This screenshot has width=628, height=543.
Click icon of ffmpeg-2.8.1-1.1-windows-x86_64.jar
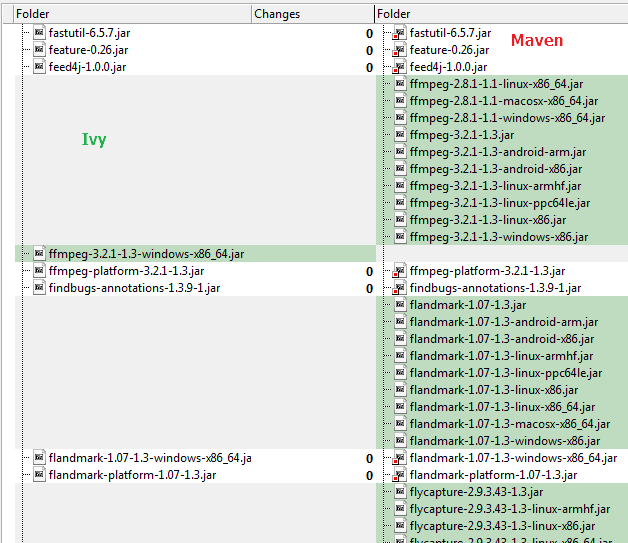point(400,118)
